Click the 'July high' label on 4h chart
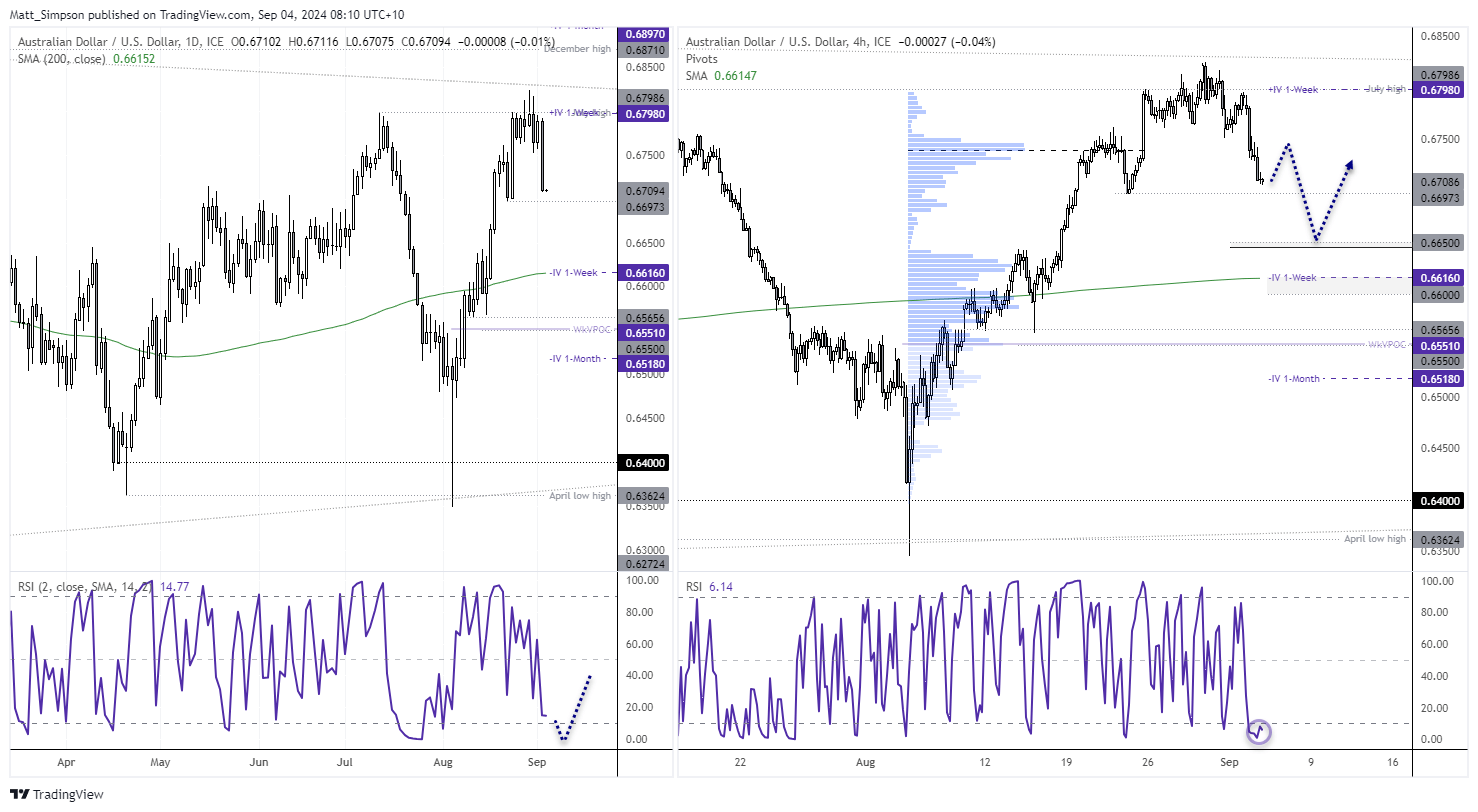The image size is (1478, 812). click(x=1387, y=89)
